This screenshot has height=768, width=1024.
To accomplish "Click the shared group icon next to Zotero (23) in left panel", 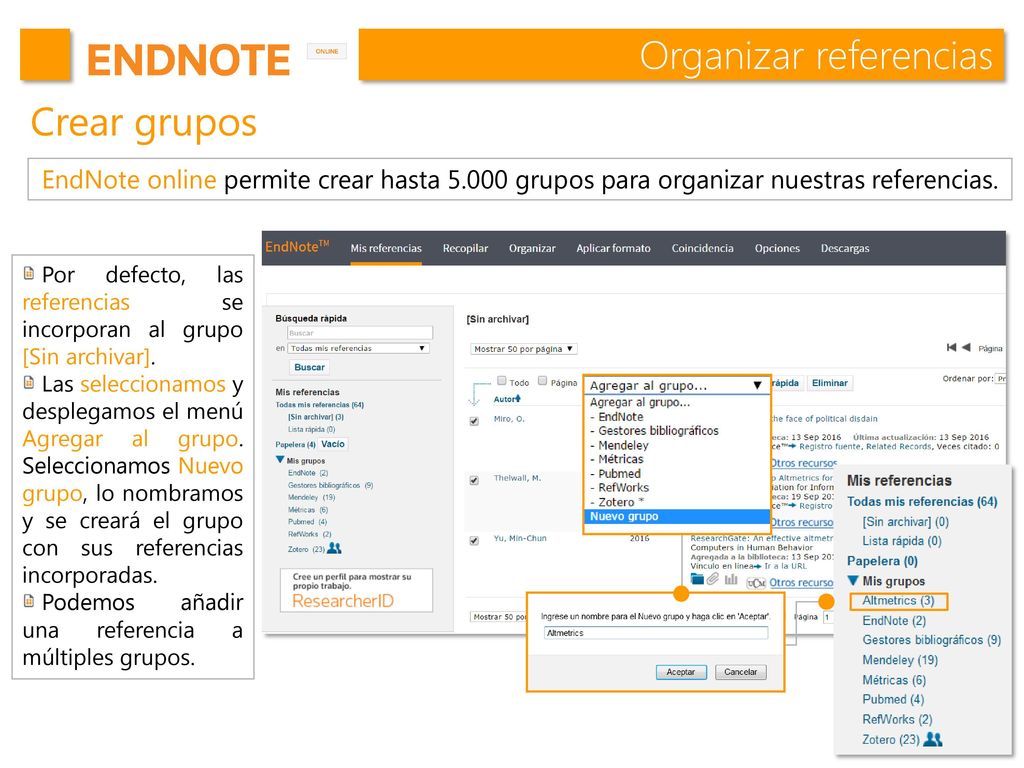I will click(x=334, y=549).
